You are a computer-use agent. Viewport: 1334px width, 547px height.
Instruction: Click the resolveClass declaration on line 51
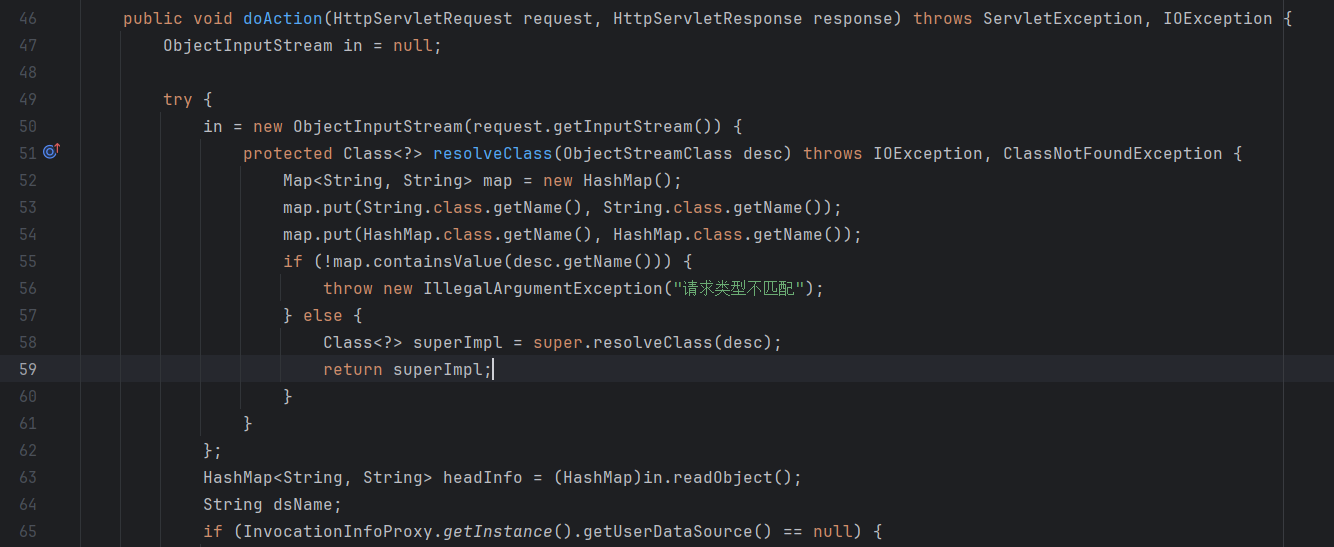(493, 154)
